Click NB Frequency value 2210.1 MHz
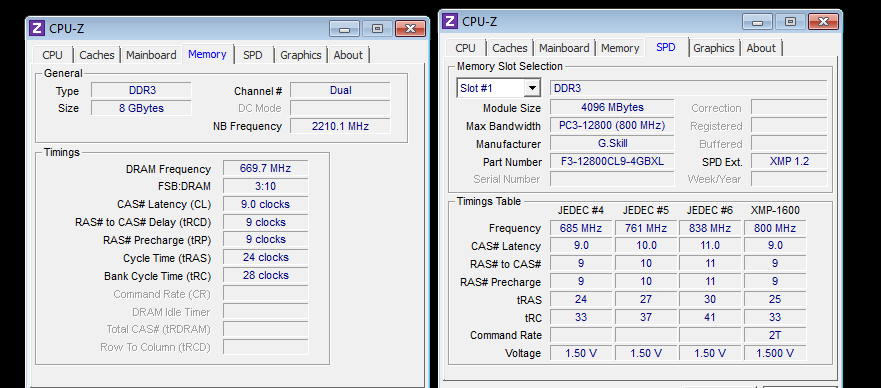The width and height of the screenshot is (881, 388). [340, 126]
